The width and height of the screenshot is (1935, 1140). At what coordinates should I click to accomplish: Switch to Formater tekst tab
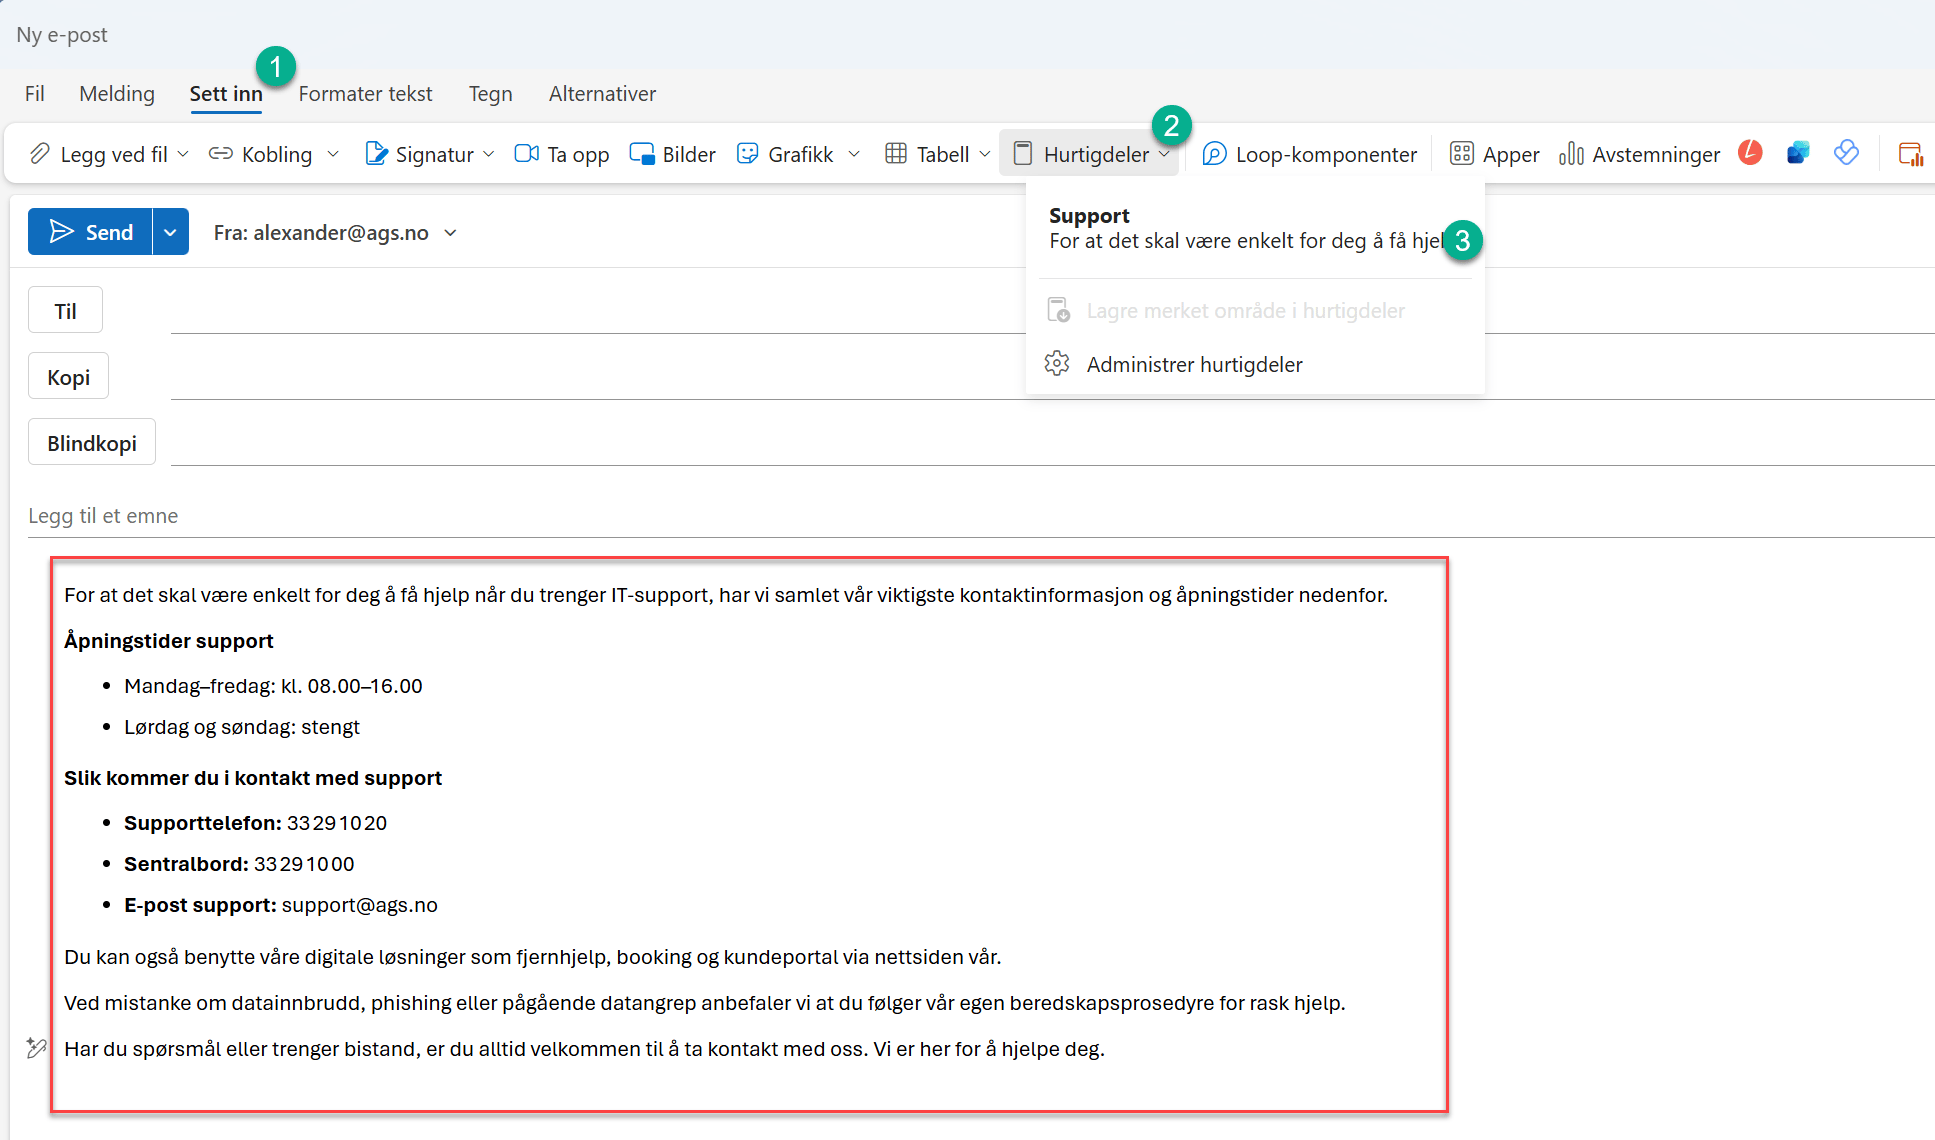click(365, 94)
